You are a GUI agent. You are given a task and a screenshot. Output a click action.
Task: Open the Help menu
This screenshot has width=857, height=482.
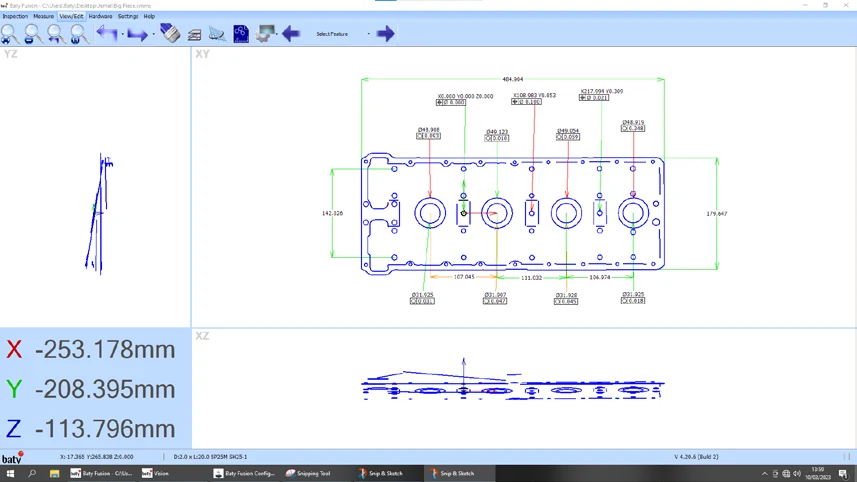[x=149, y=16]
